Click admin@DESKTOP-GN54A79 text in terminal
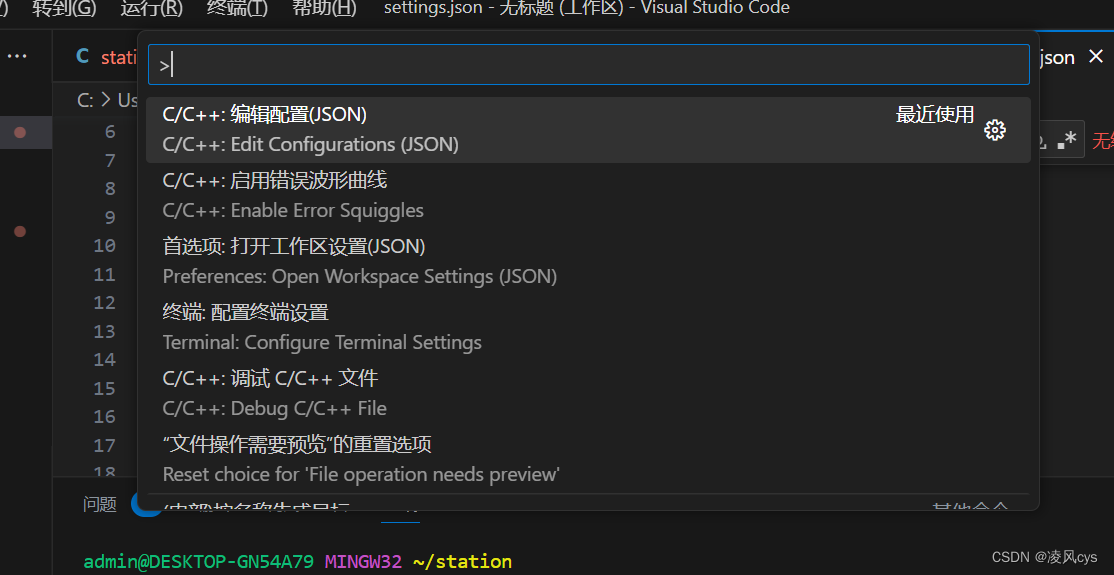Viewport: 1114px width, 575px height. (x=199, y=561)
